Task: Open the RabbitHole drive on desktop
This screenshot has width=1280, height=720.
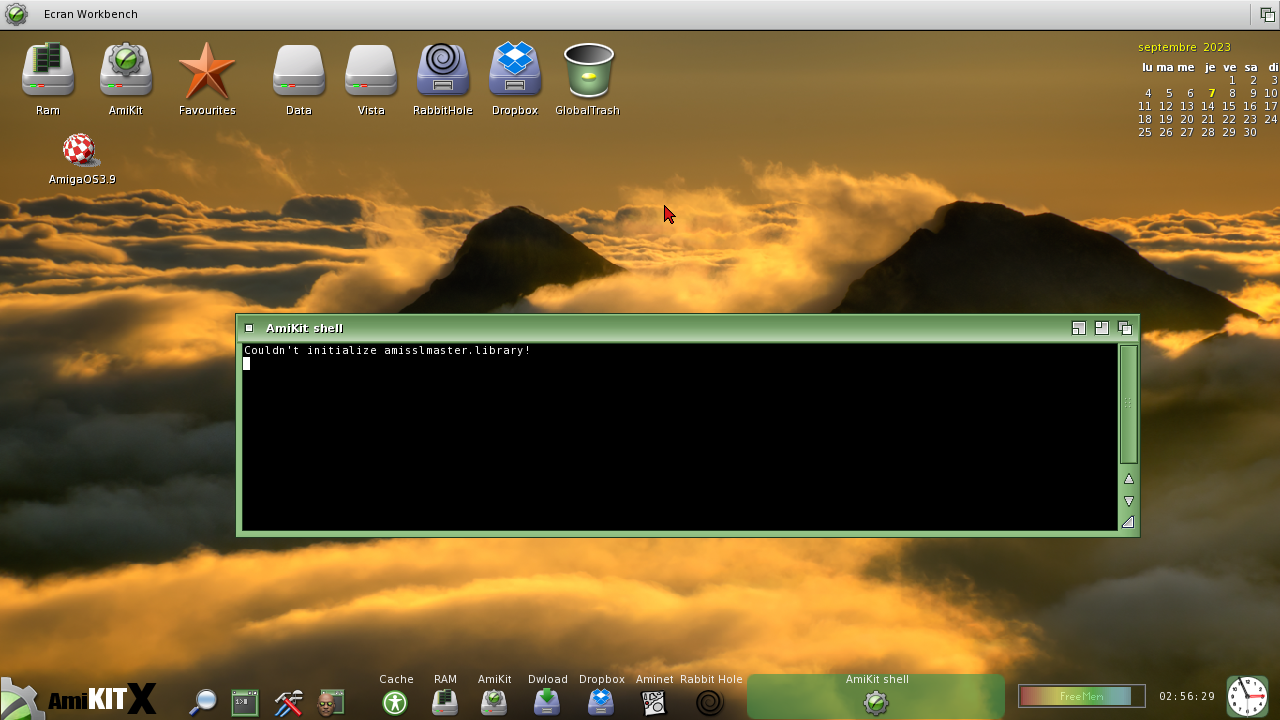Action: click(443, 70)
